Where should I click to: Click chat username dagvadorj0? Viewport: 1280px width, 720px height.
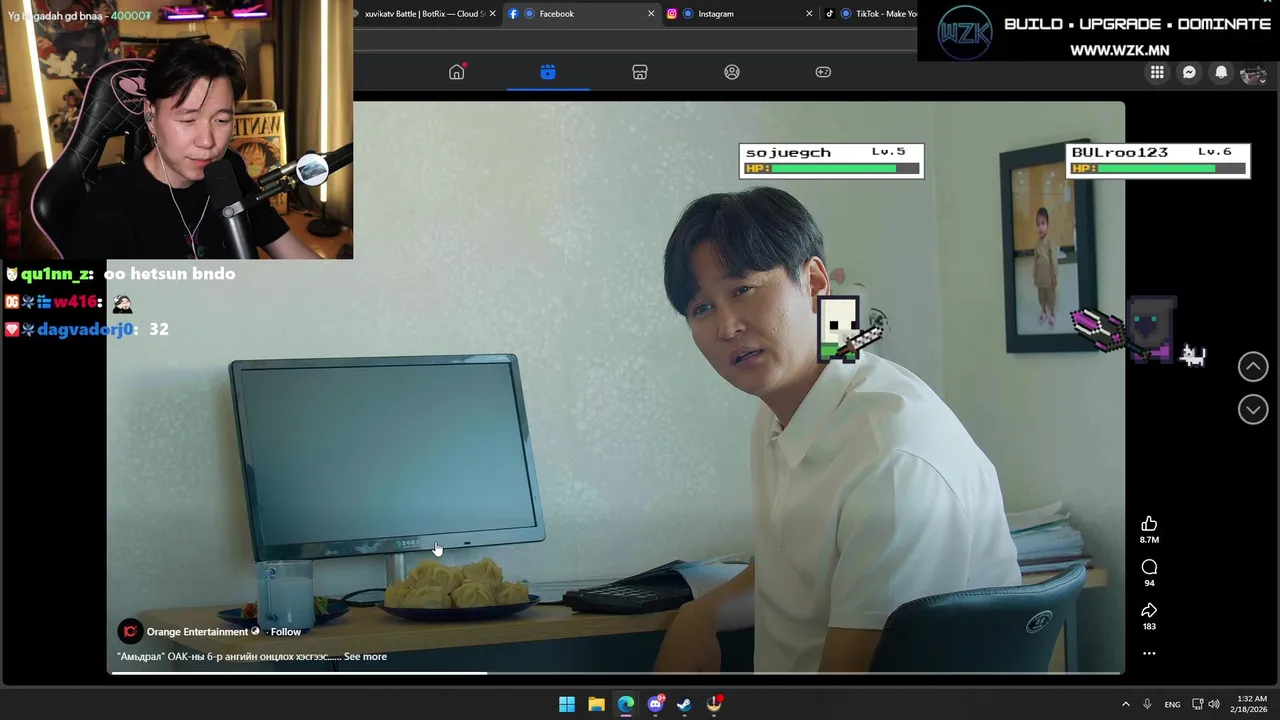(x=84, y=329)
